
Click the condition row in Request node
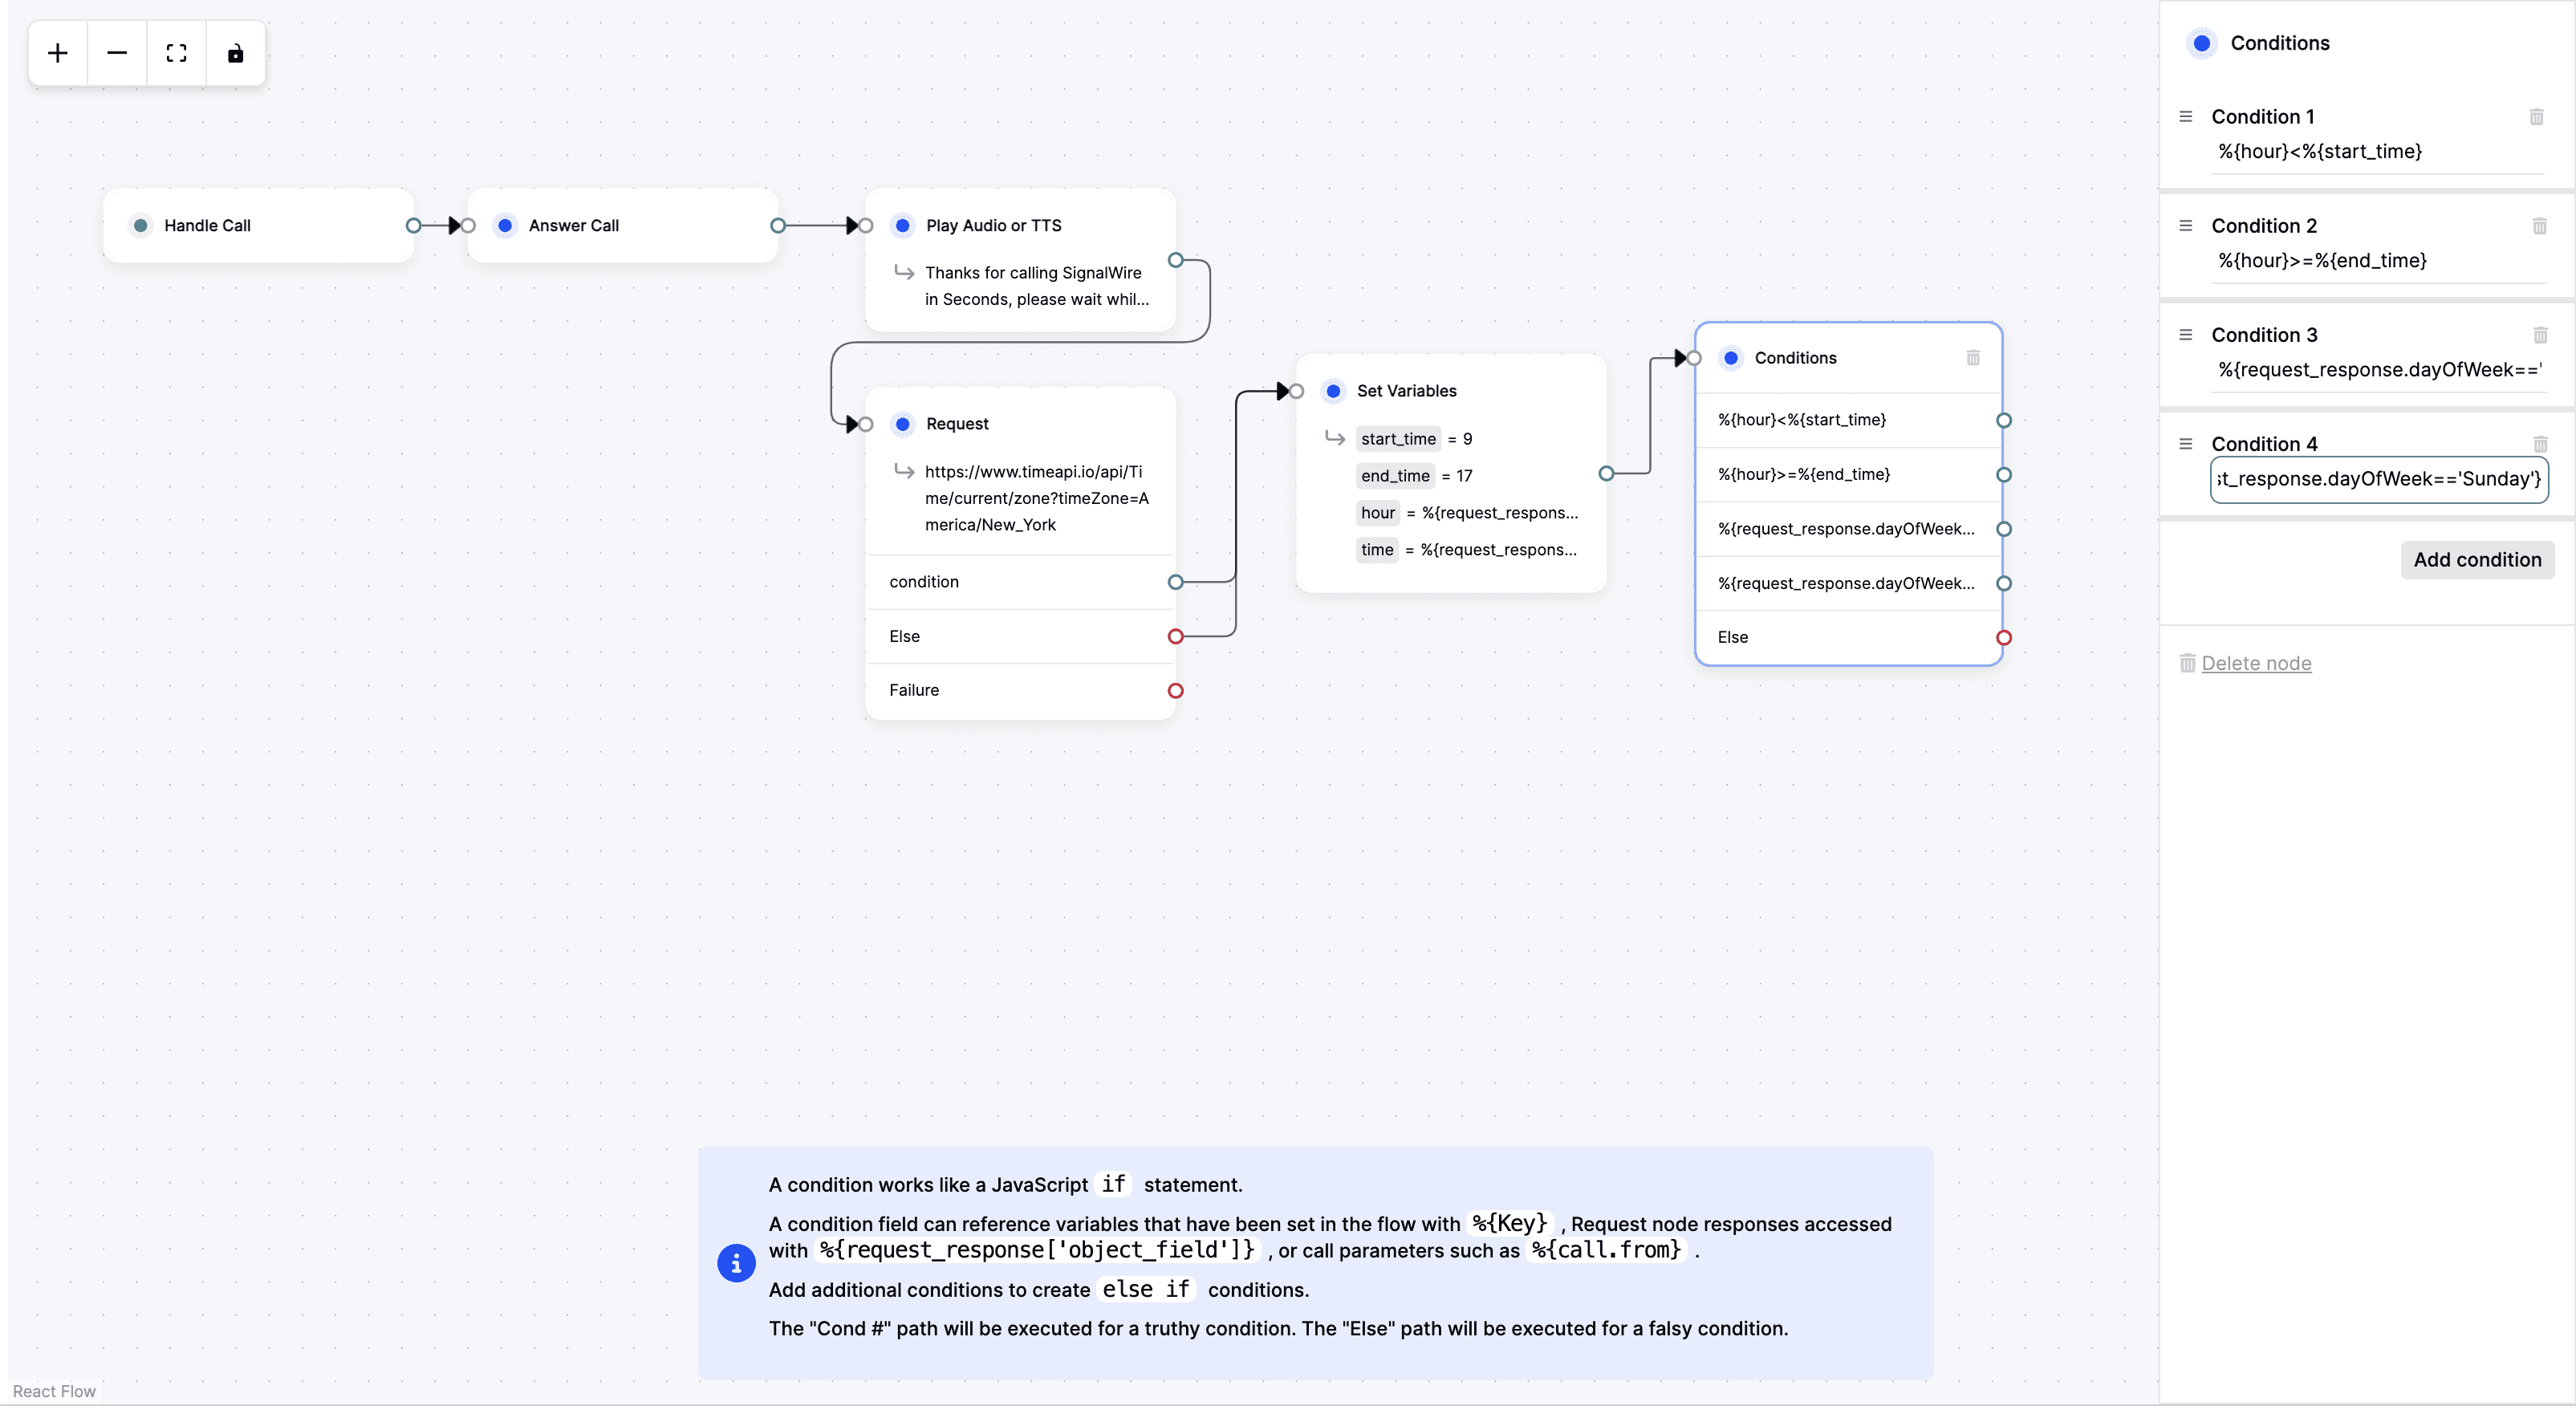point(1020,582)
